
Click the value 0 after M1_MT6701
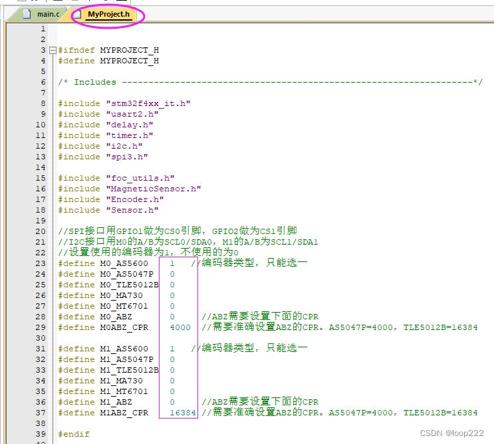[x=172, y=391]
